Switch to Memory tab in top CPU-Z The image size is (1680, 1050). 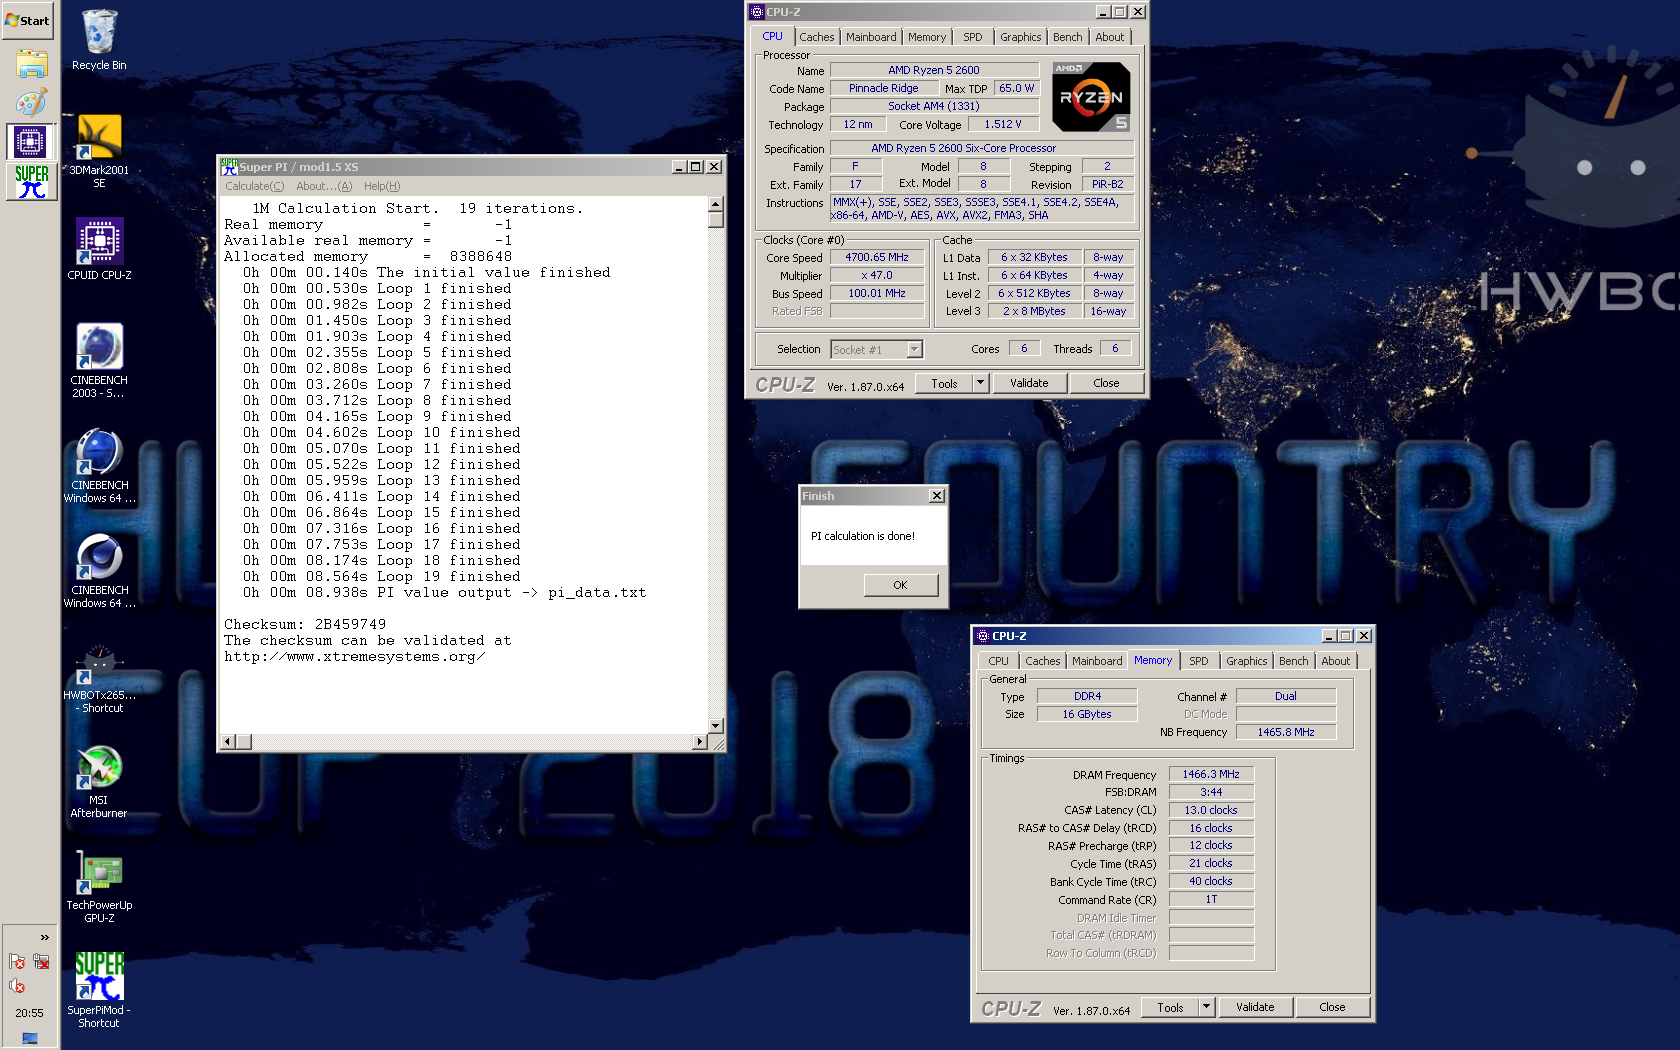pos(927,37)
